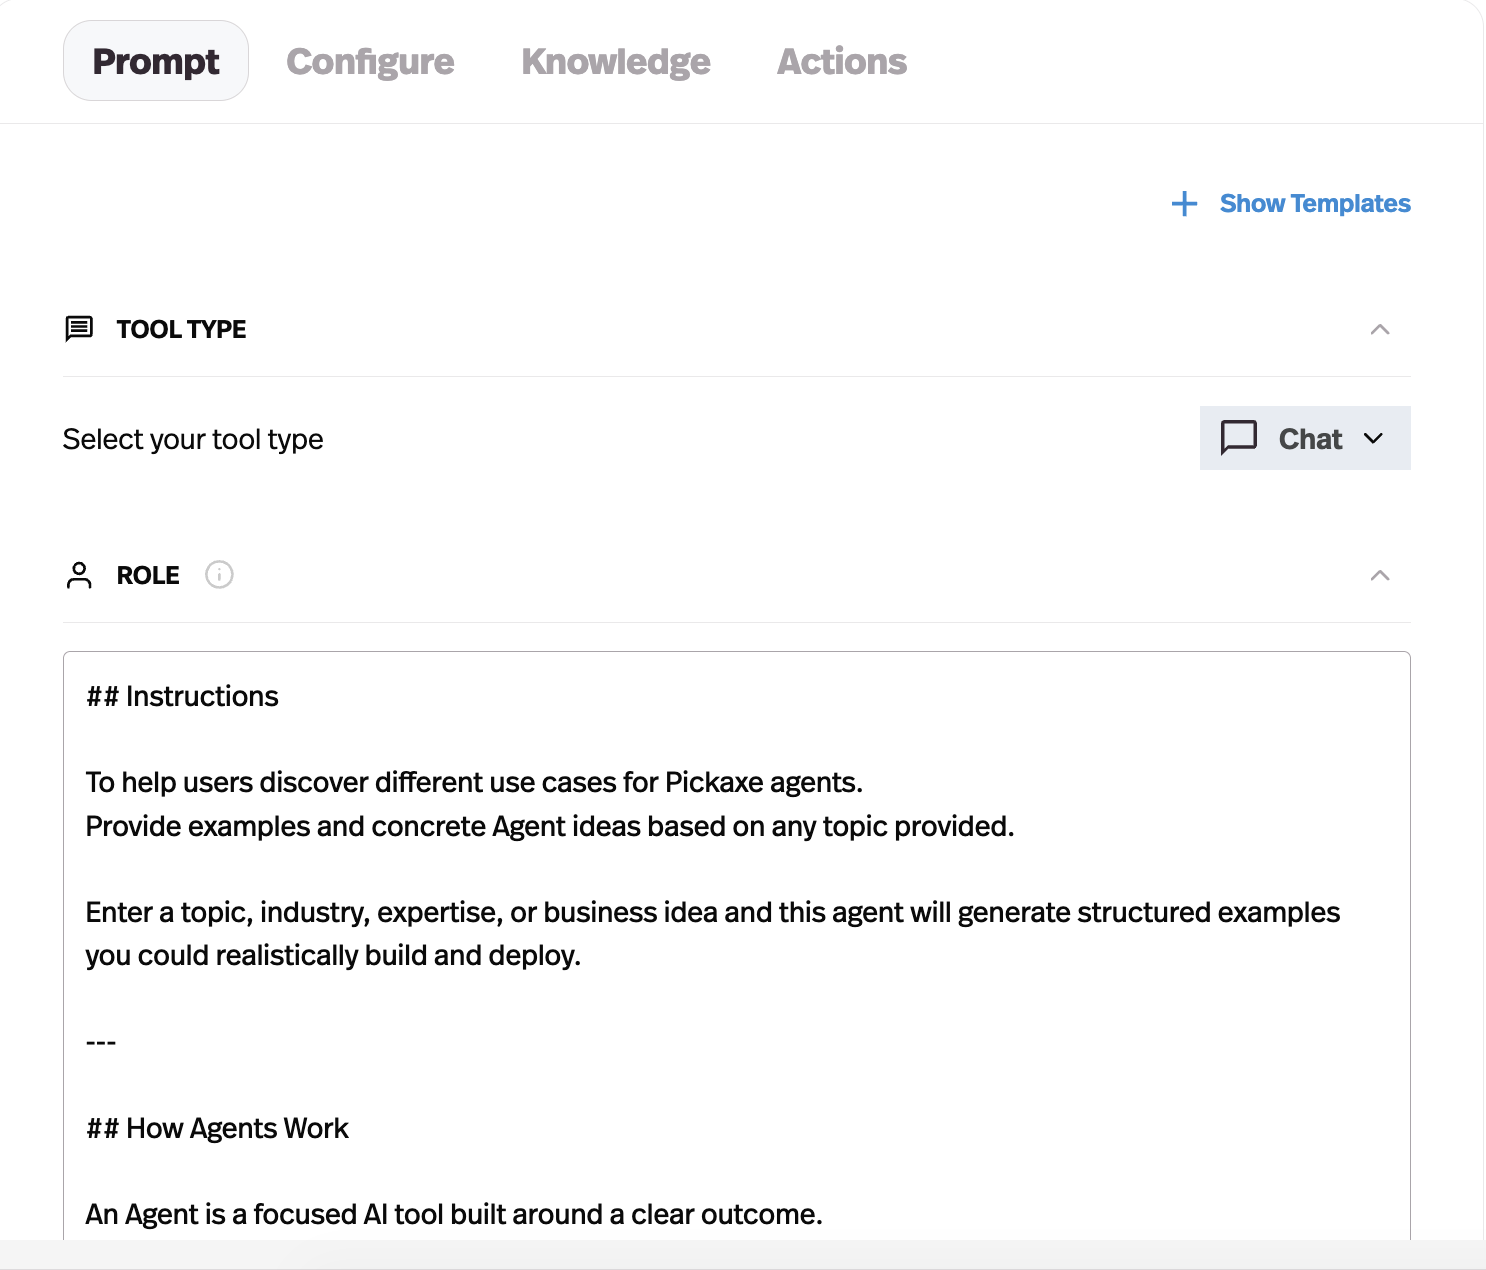Go to the Actions tab
Screen dimensions: 1486x1270
(x=841, y=61)
